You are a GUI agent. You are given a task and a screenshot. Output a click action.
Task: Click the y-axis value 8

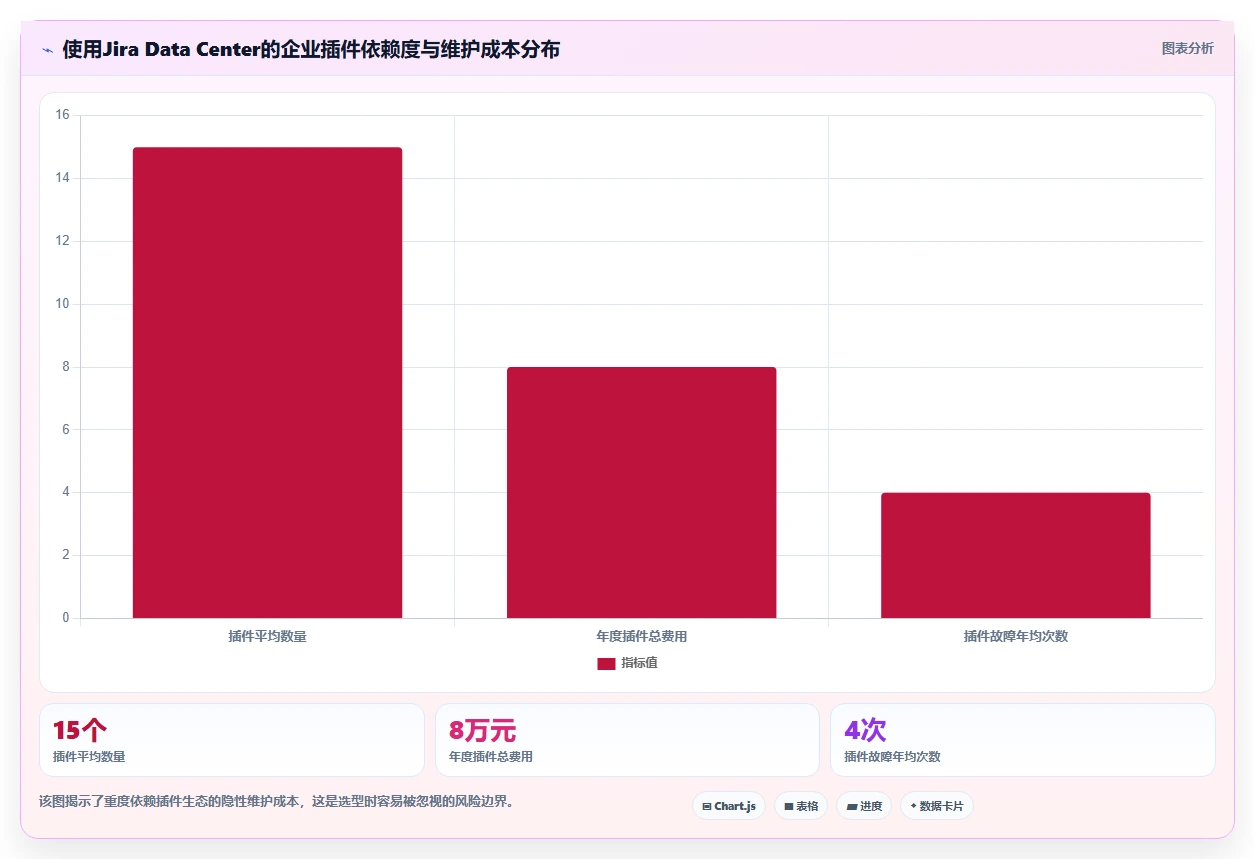tap(66, 367)
